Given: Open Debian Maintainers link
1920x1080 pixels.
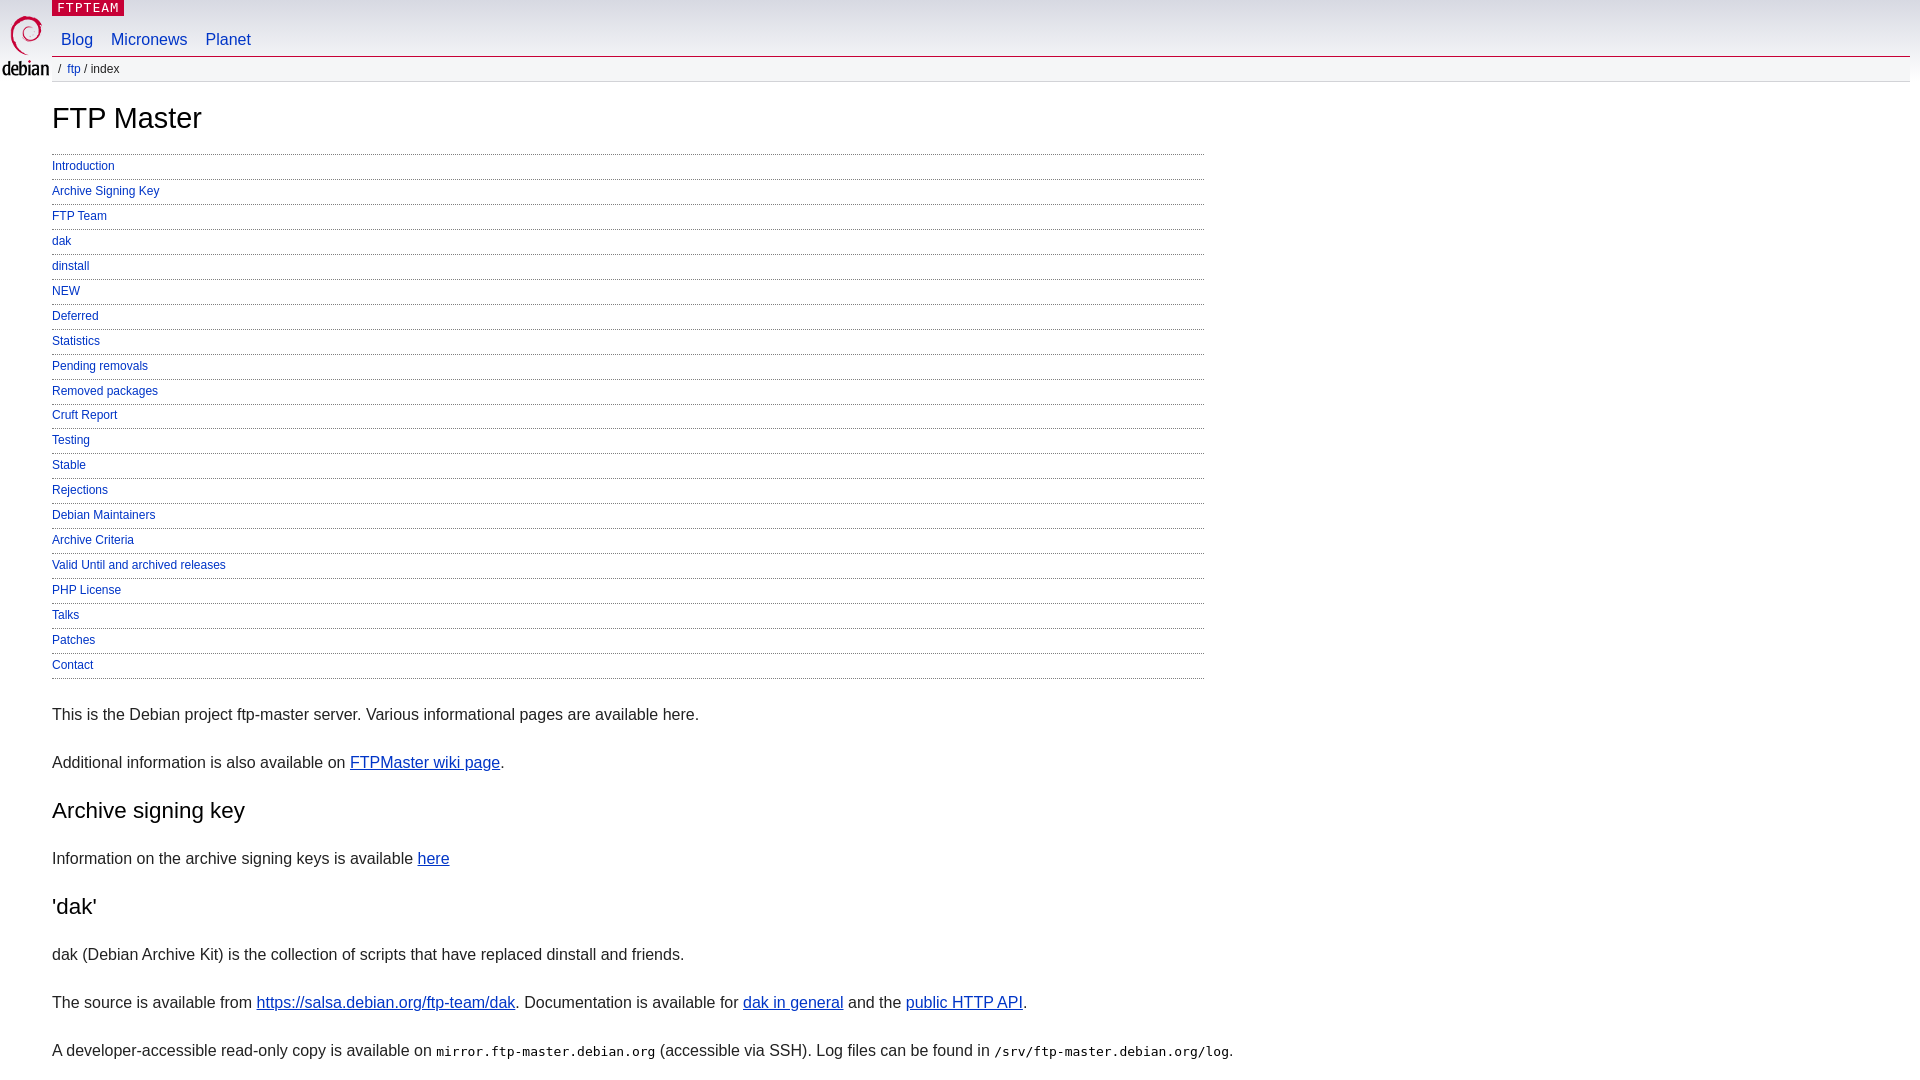Looking at the screenshot, I should (104, 515).
